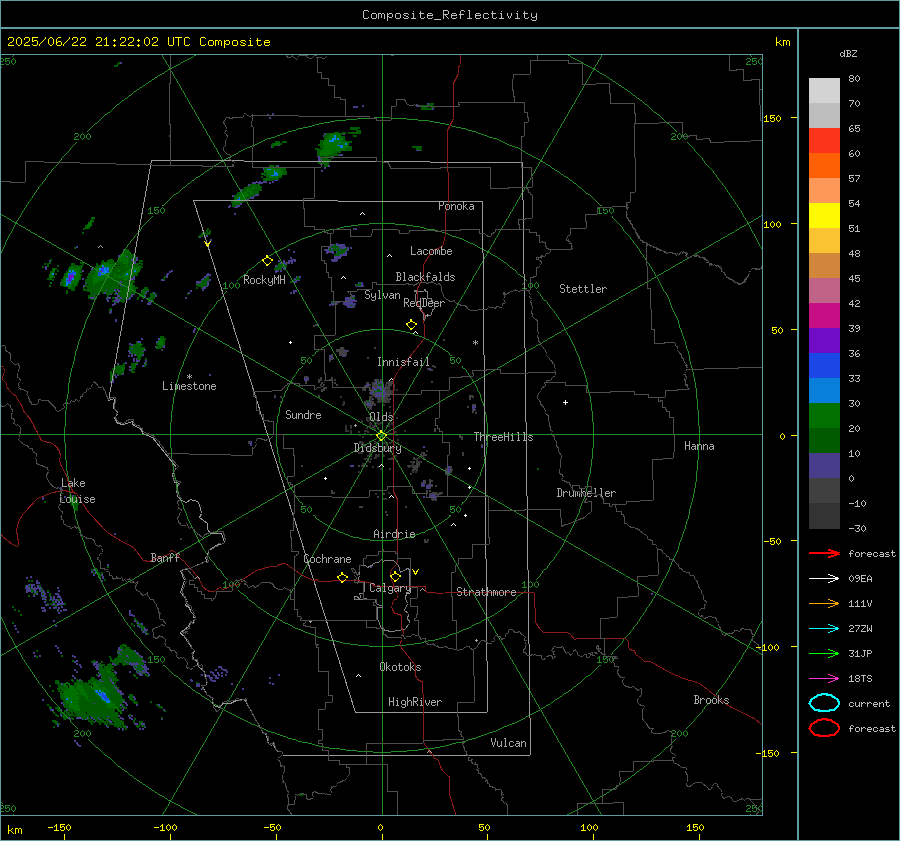Screen dimensions: 900x841
Task: Click the yellow diamond marker near Cochrane
Action: click(342, 578)
